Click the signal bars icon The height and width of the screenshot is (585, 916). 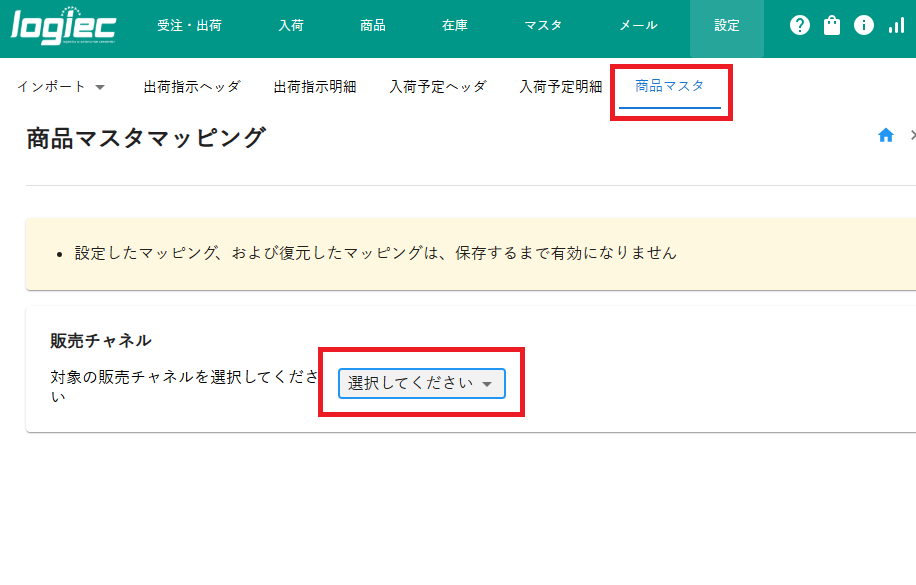point(896,26)
